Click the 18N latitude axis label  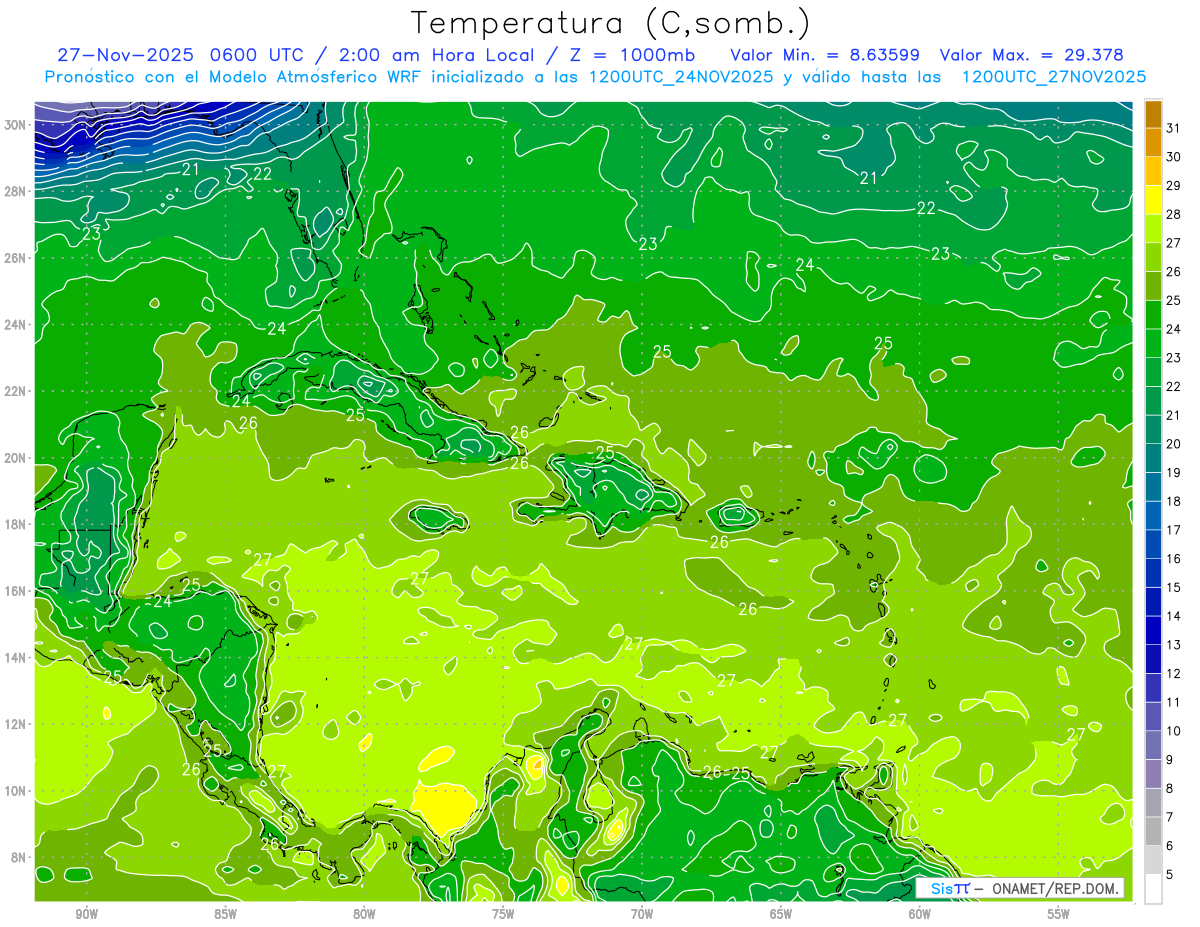[x=16, y=524]
